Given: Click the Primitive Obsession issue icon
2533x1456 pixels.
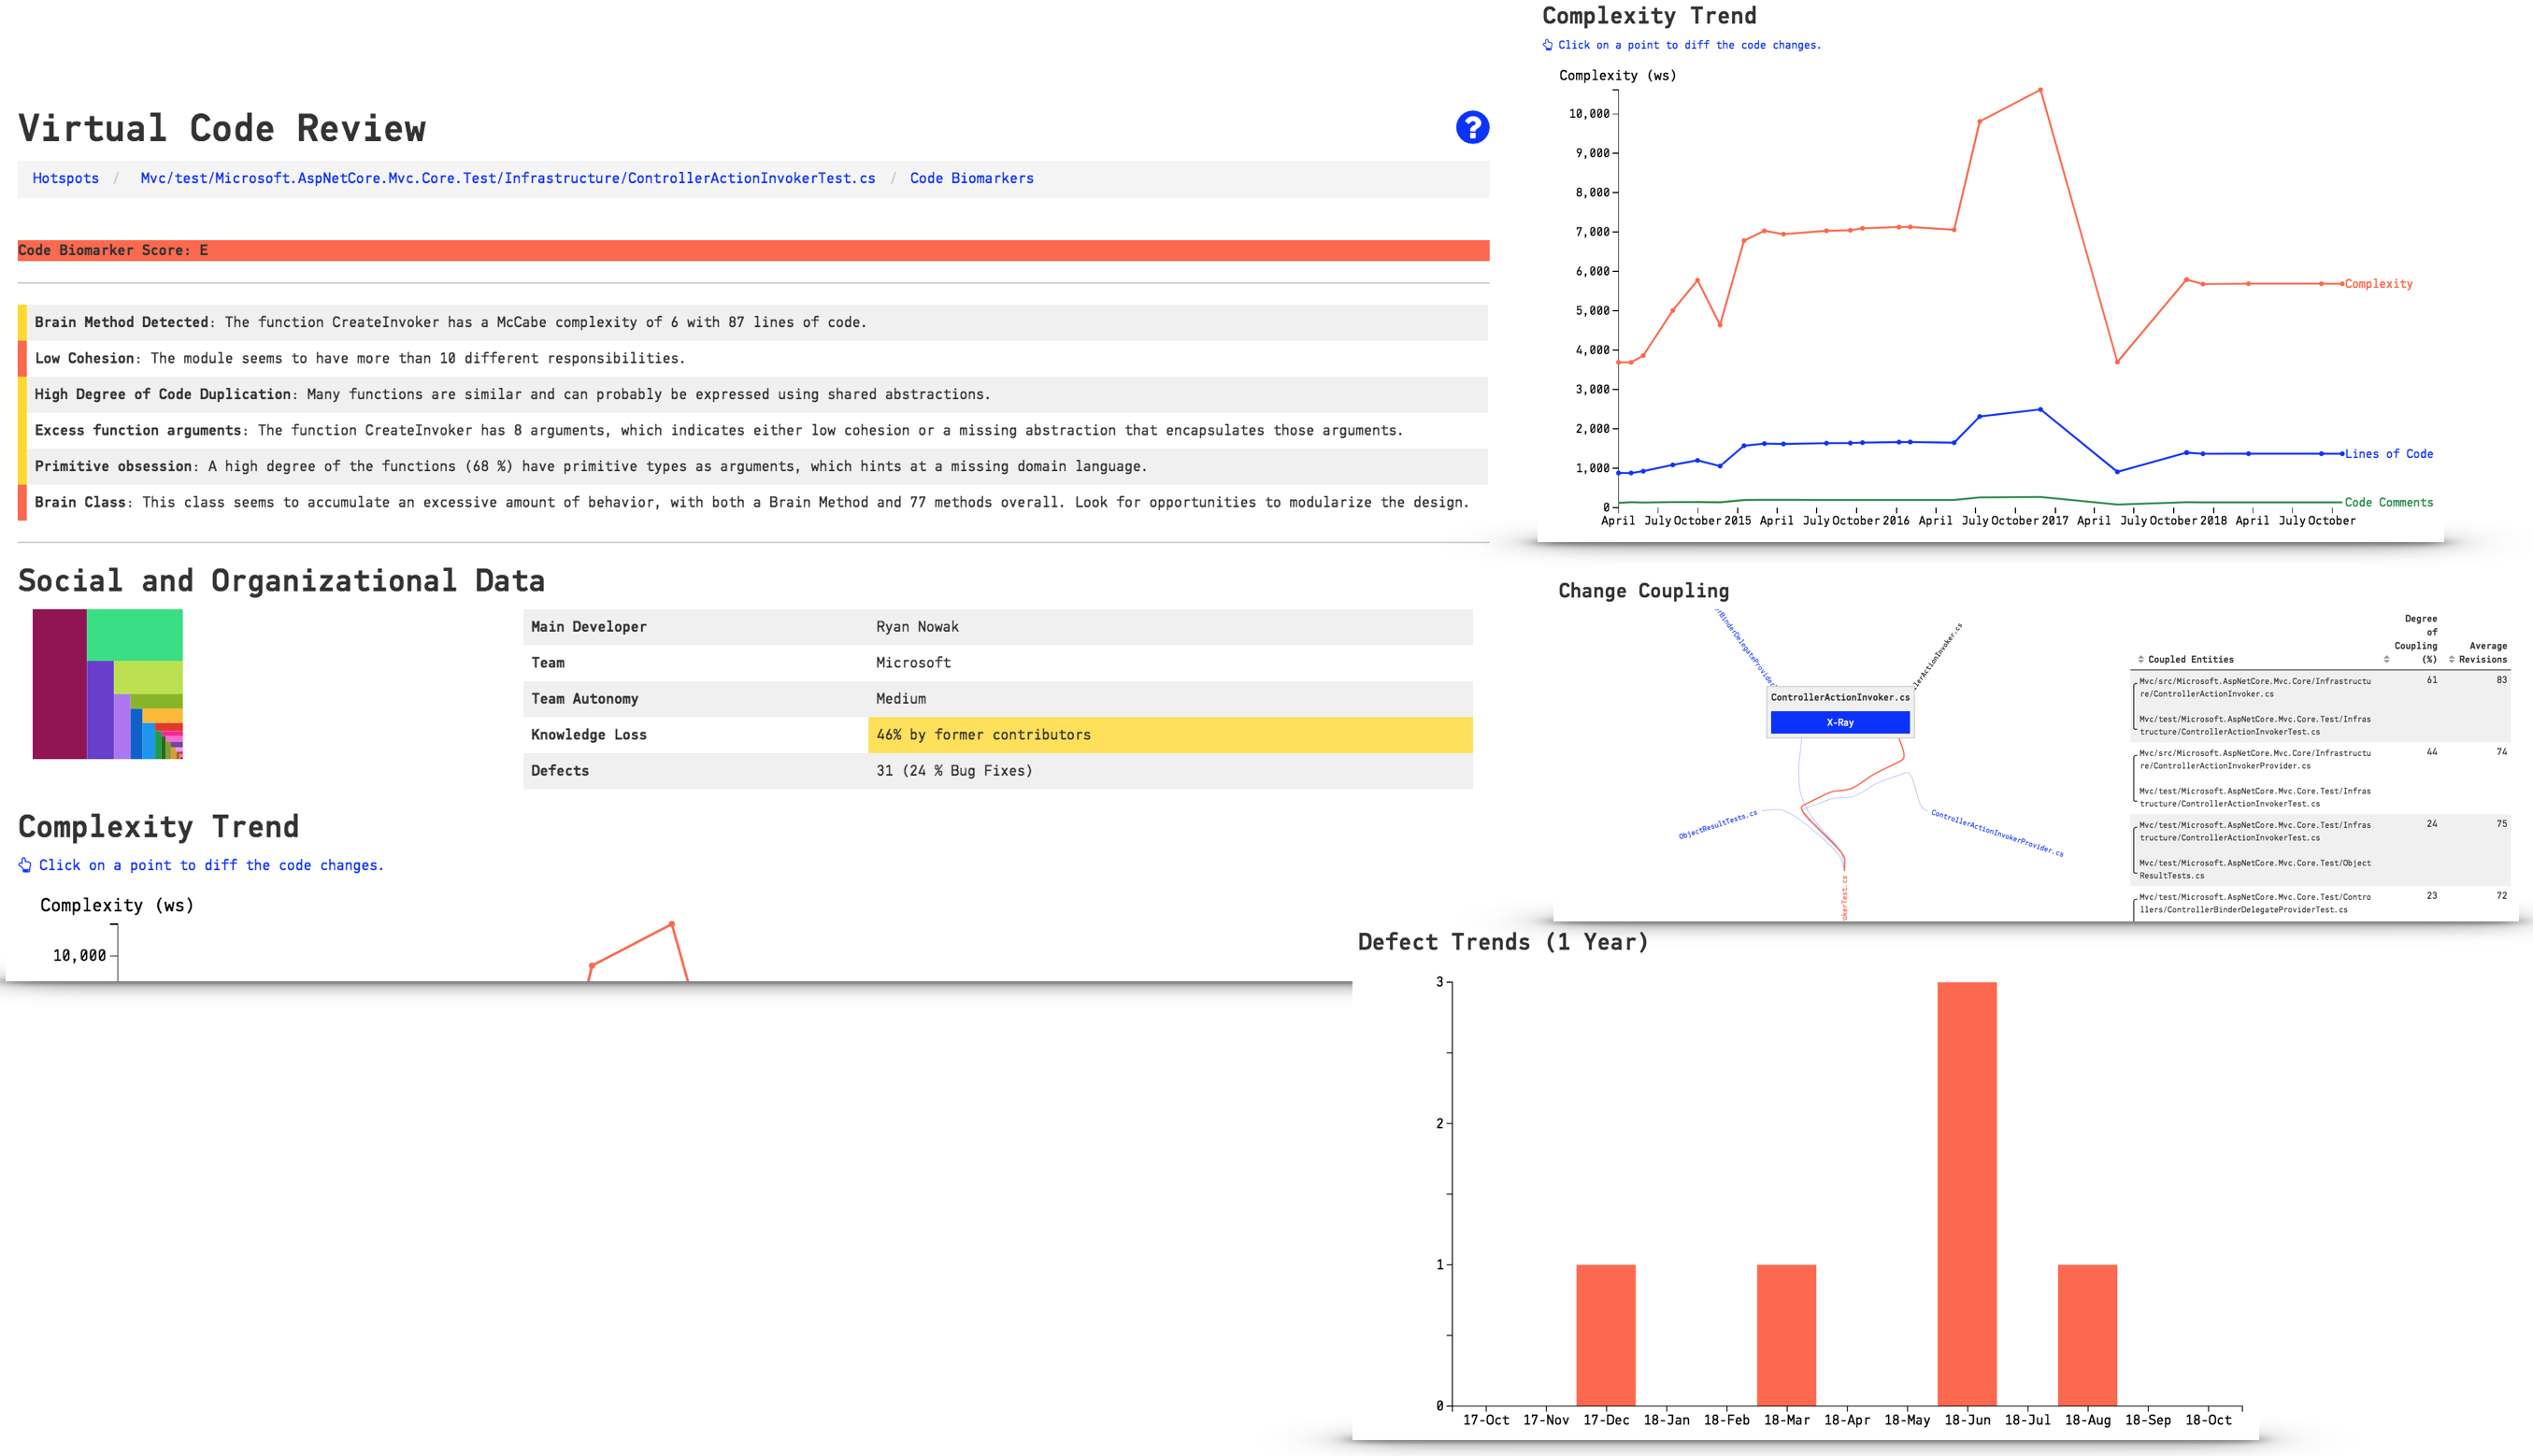Looking at the screenshot, I should click(22, 464).
